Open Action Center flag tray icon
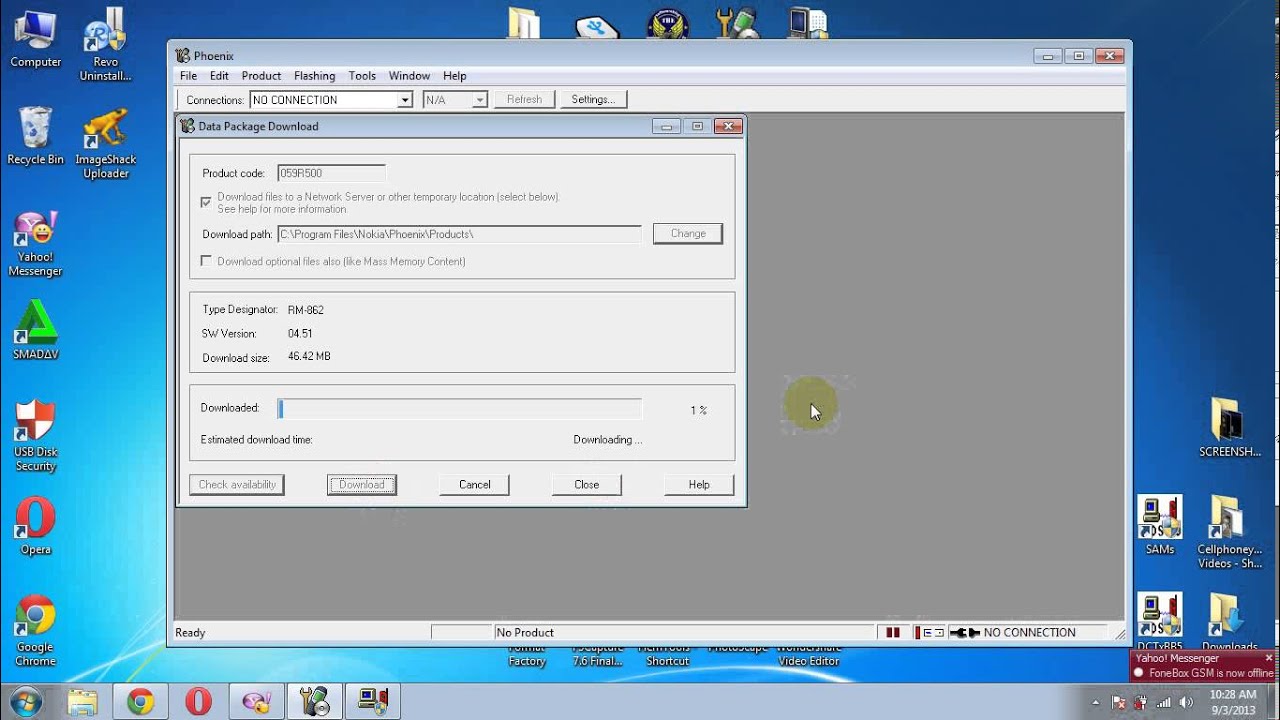 1120,702
